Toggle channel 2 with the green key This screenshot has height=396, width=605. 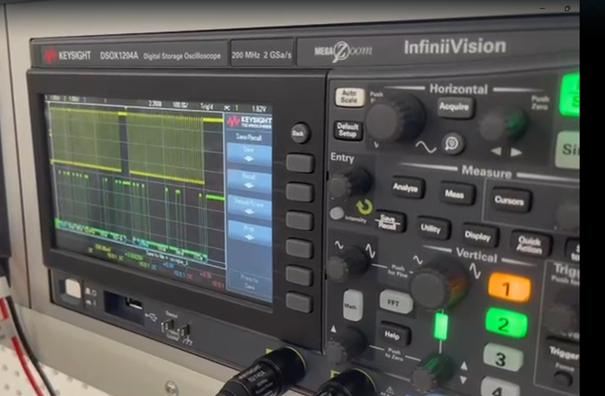coord(506,323)
